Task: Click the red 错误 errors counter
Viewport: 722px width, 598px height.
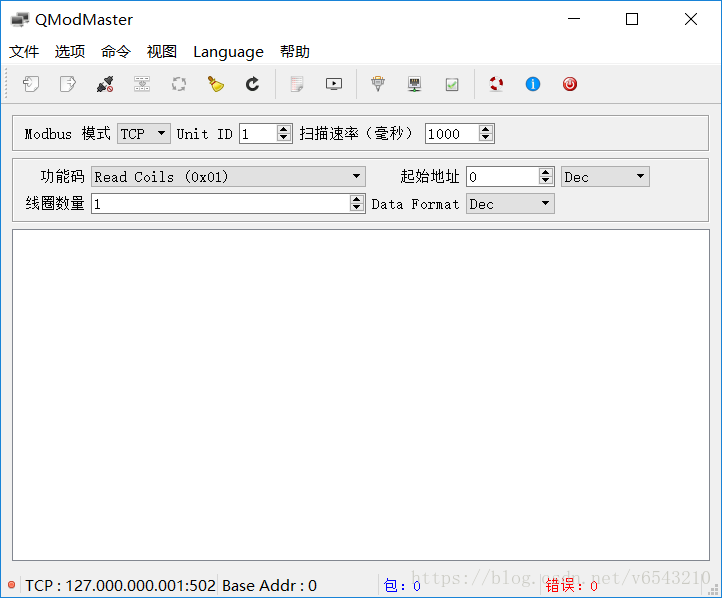Action: (x=571, y=586)
